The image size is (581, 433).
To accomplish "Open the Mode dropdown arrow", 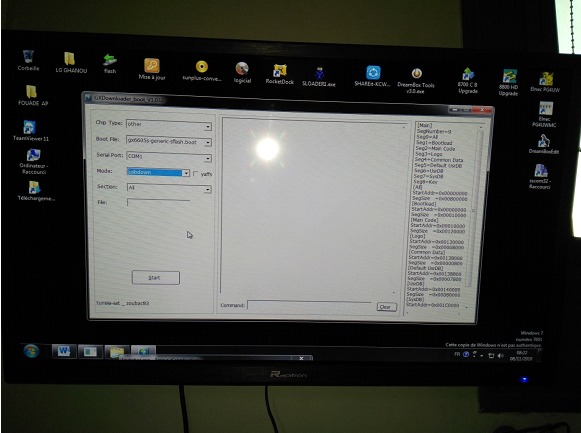I will (x=186, y=173).
